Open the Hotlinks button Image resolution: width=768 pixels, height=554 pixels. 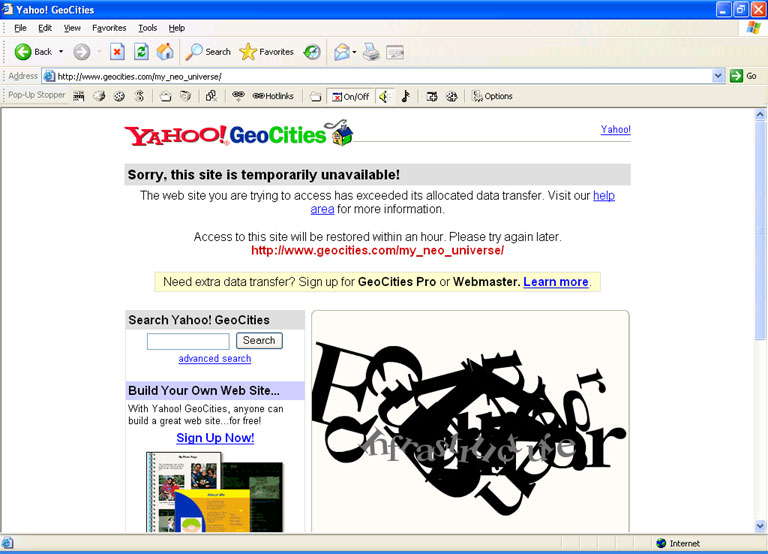(273, 96)
